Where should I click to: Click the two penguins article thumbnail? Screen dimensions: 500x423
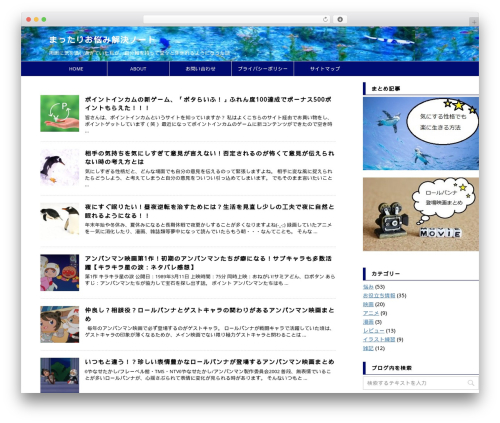coord(60,221)
